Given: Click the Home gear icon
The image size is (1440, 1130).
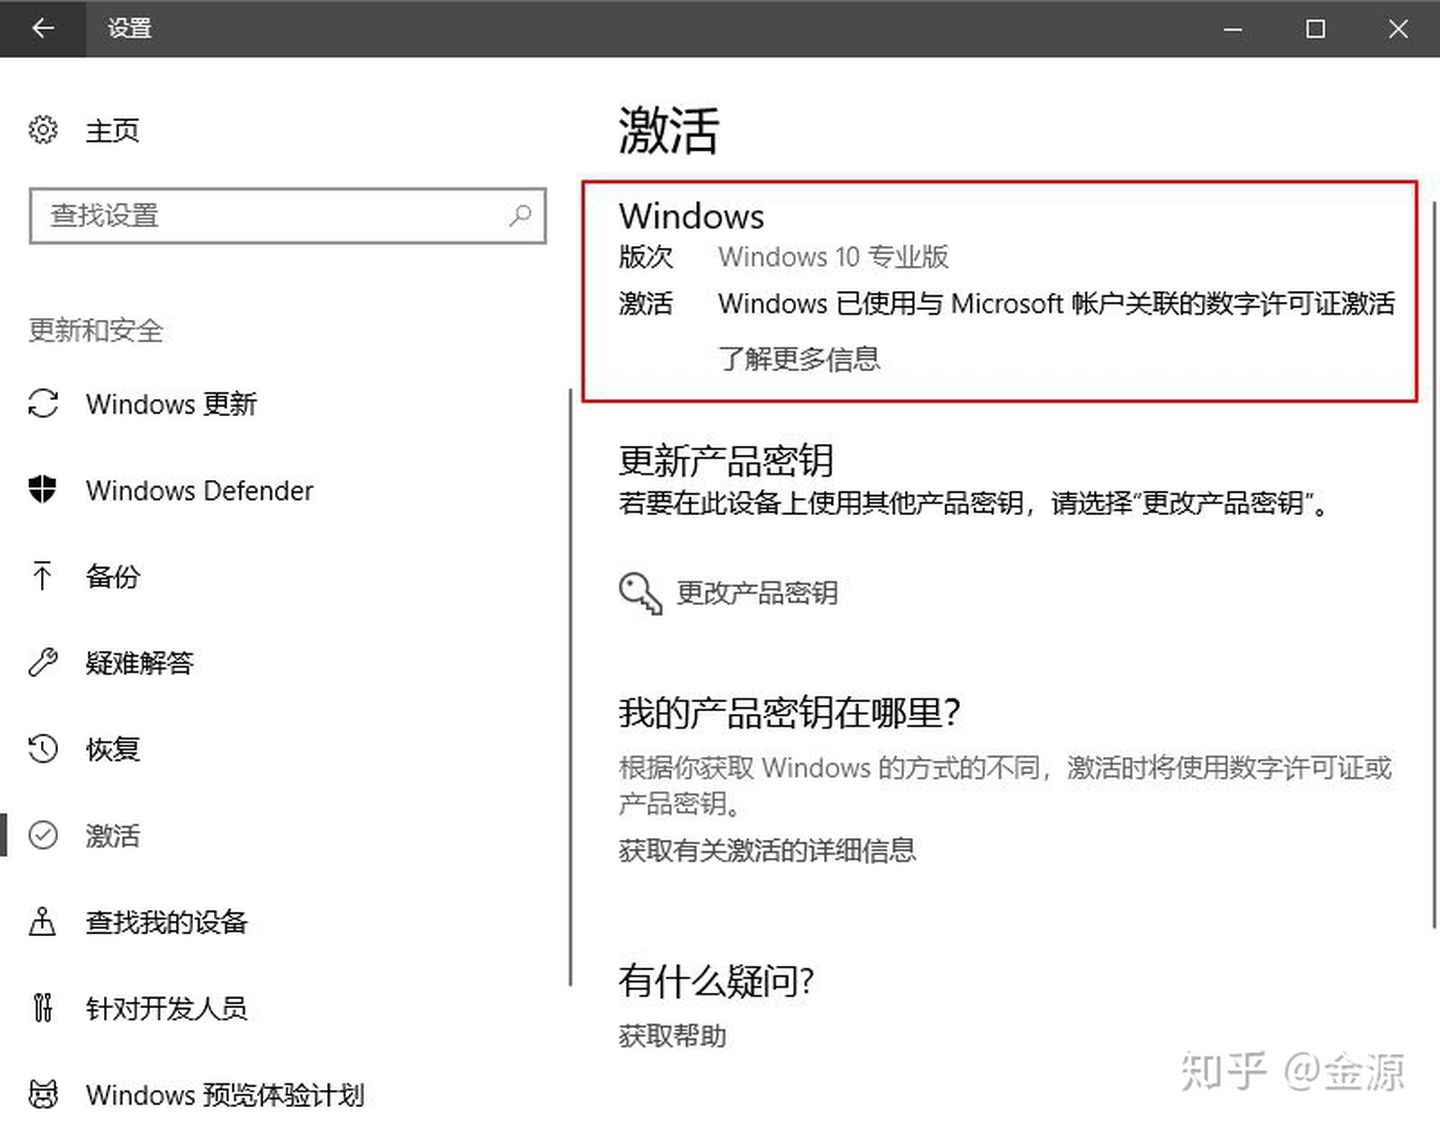Looking at the screenshot, I should [x=43, y=130].
